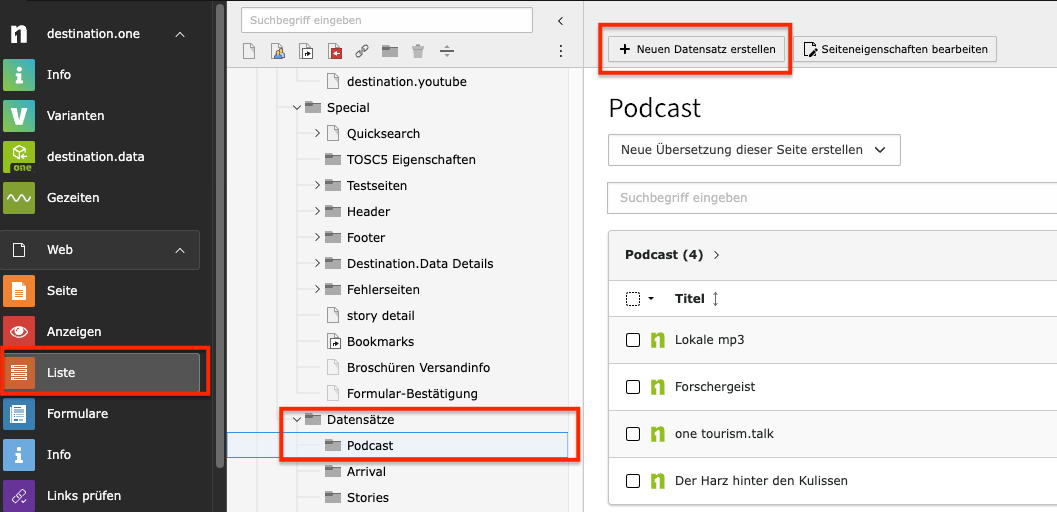Collapse the destination.one module group
The height and width of the screenshot is (512, 1057).
[180, 34]
